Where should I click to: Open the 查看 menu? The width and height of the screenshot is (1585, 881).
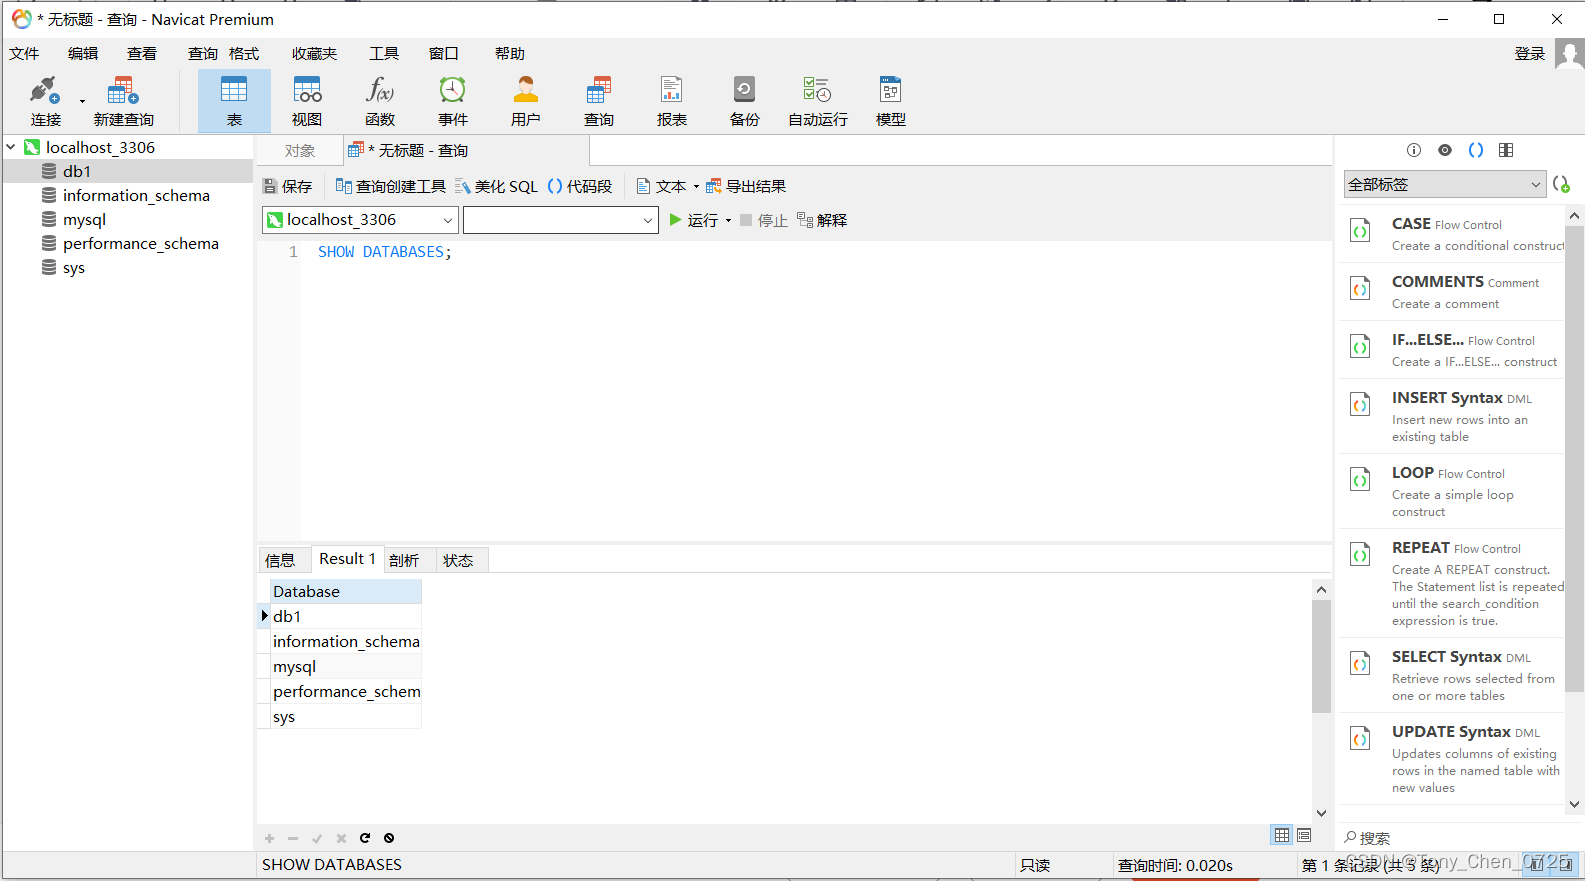(142, 54)
